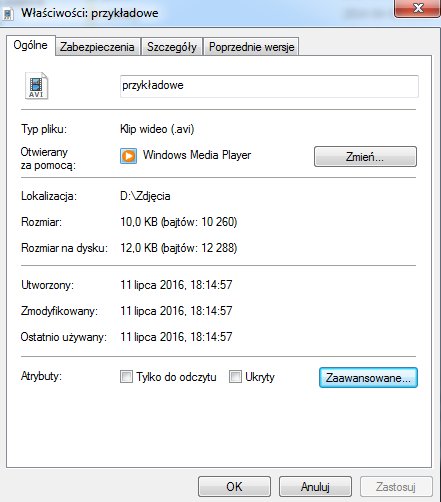Screen dimensions: 441x502
Task: Click the Zmień... button
Action: tap(365, 156)
